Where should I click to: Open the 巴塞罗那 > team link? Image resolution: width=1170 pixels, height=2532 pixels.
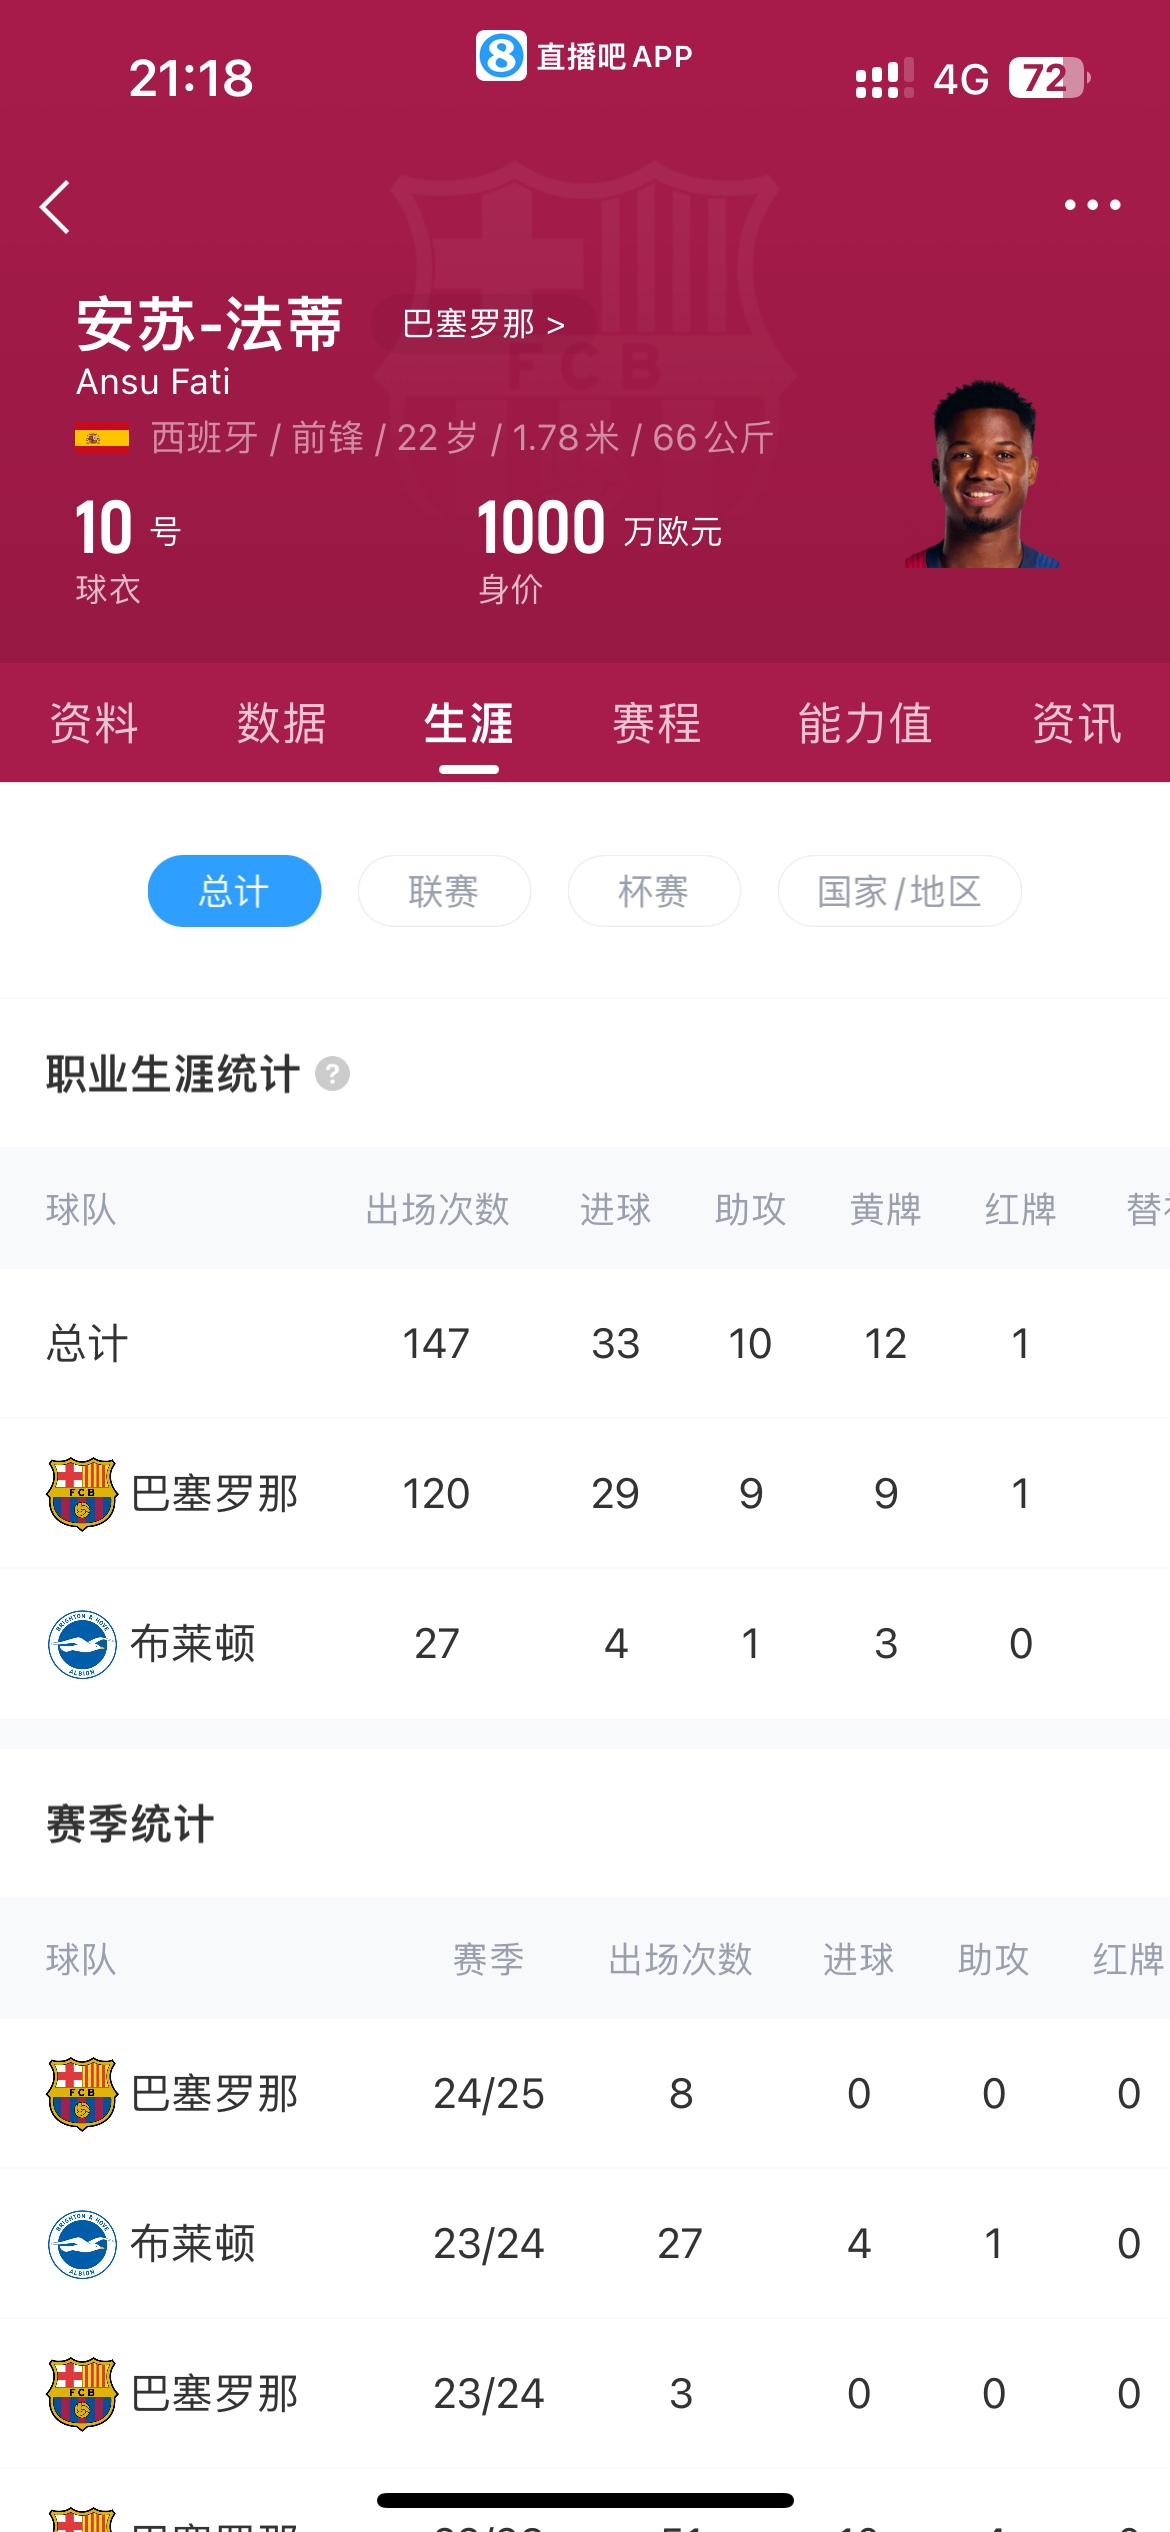(484, 324)
